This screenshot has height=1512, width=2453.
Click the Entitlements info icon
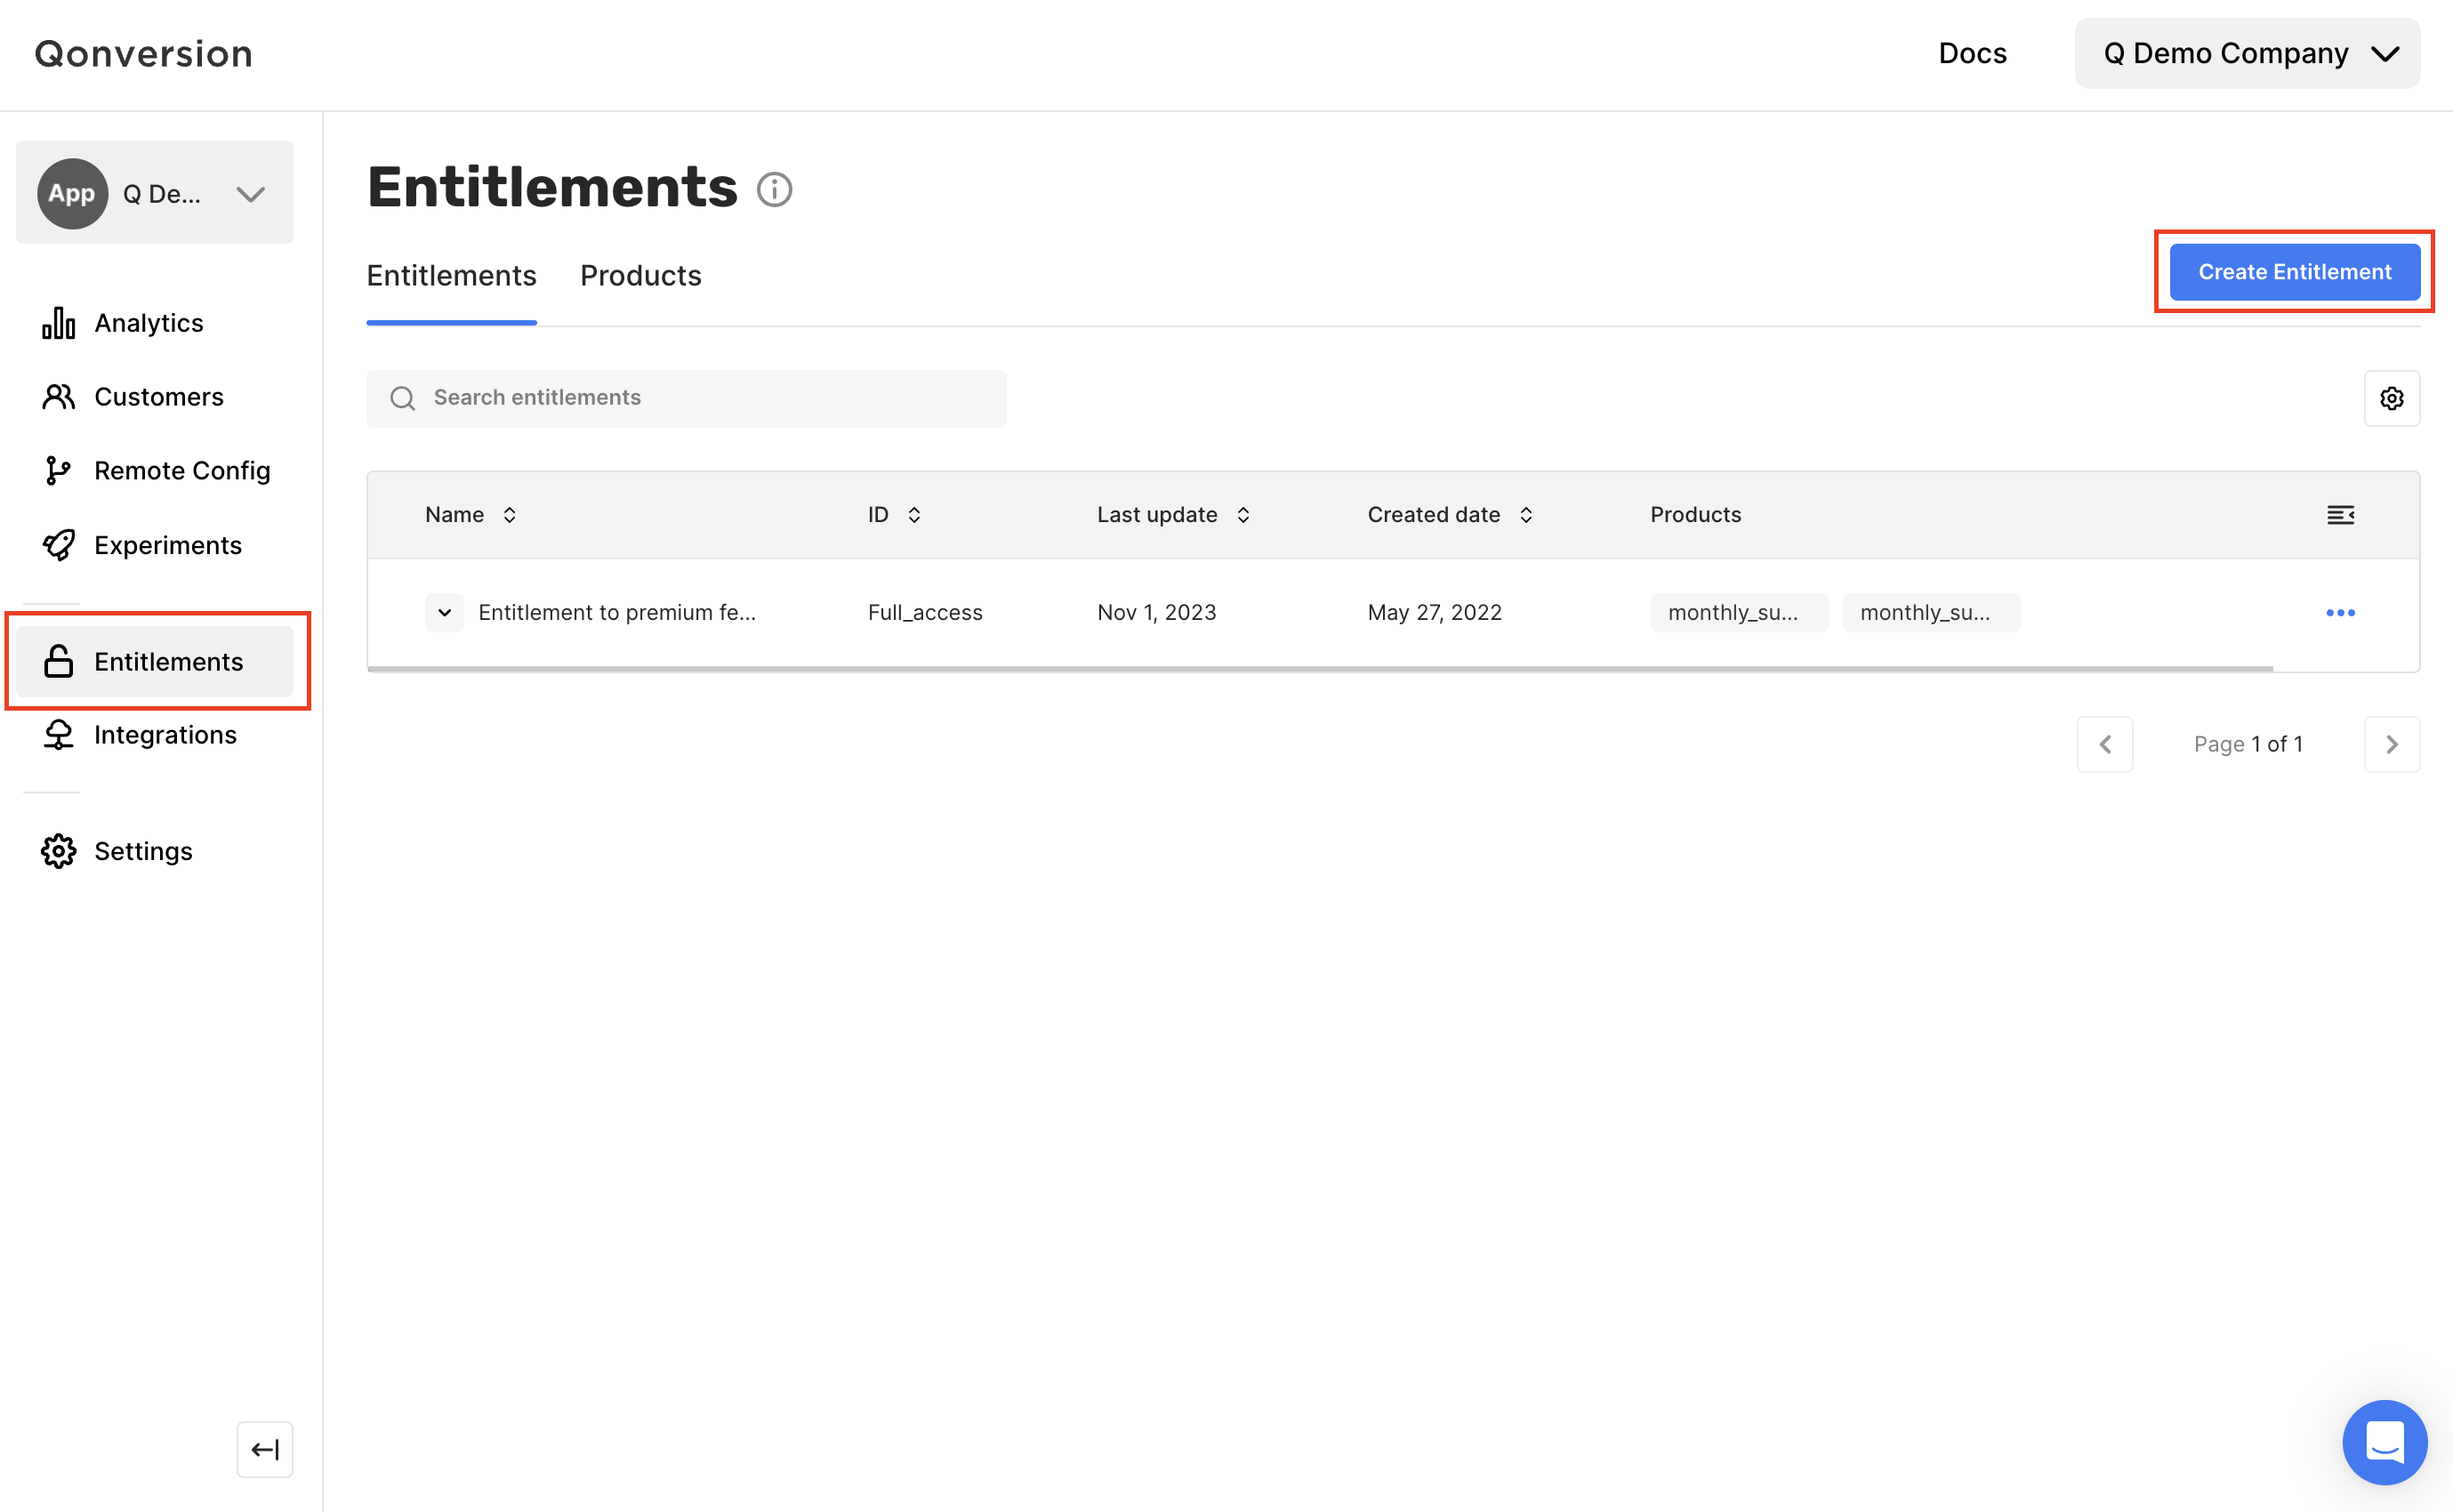[773, 189]
